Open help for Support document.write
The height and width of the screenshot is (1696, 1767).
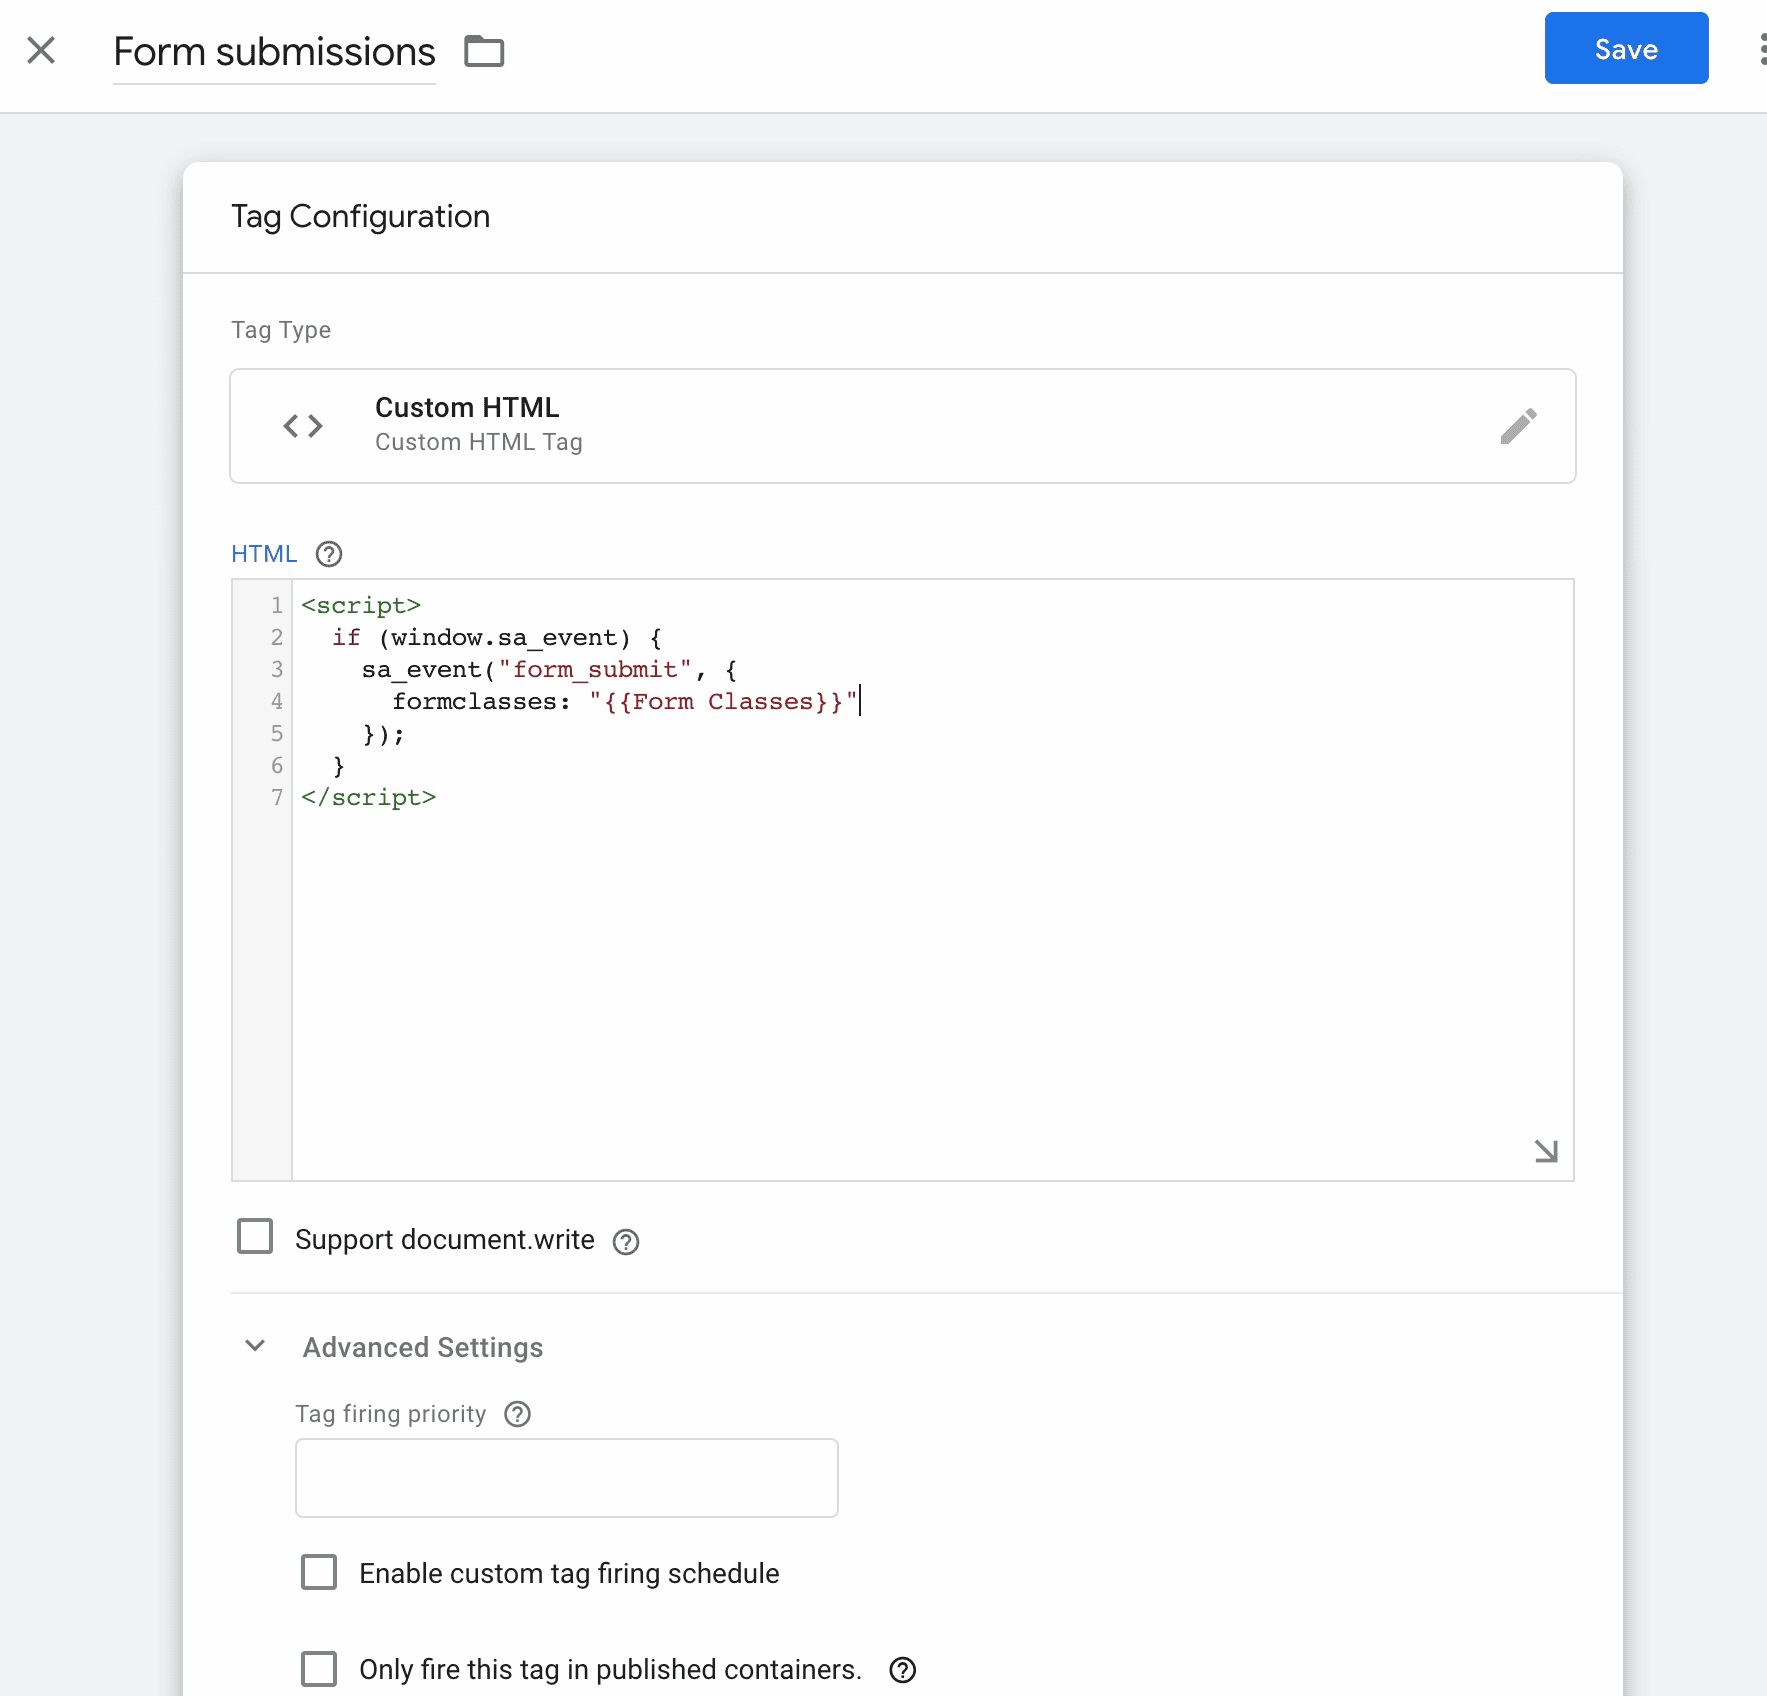click(626, 1242)
